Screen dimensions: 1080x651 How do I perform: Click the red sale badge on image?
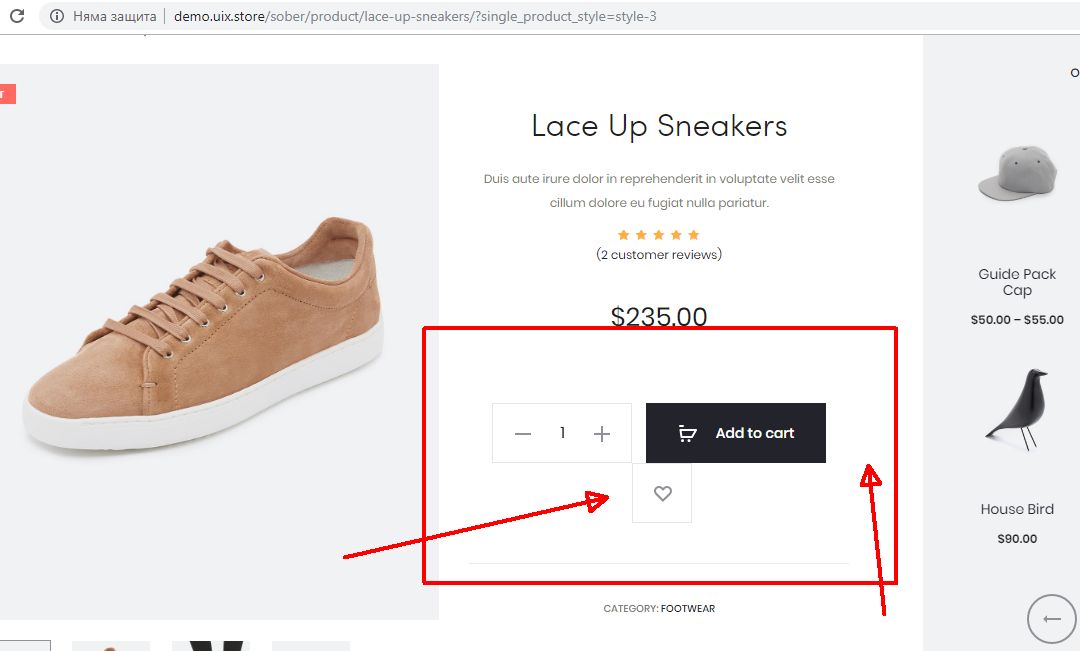click(x=7, y=94)
